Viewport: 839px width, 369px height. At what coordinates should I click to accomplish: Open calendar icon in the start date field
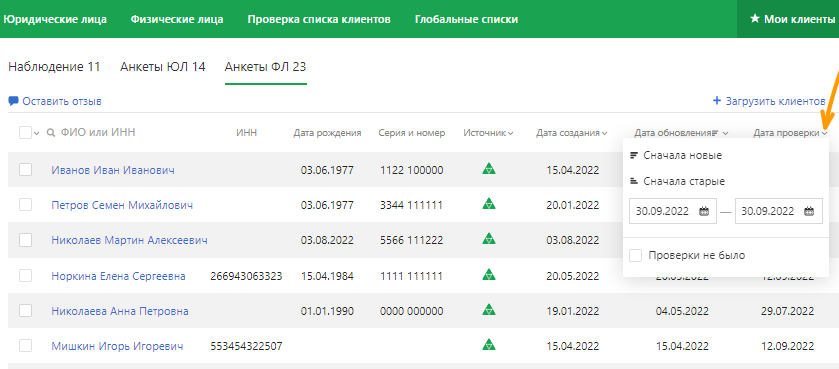pos(704,211)
